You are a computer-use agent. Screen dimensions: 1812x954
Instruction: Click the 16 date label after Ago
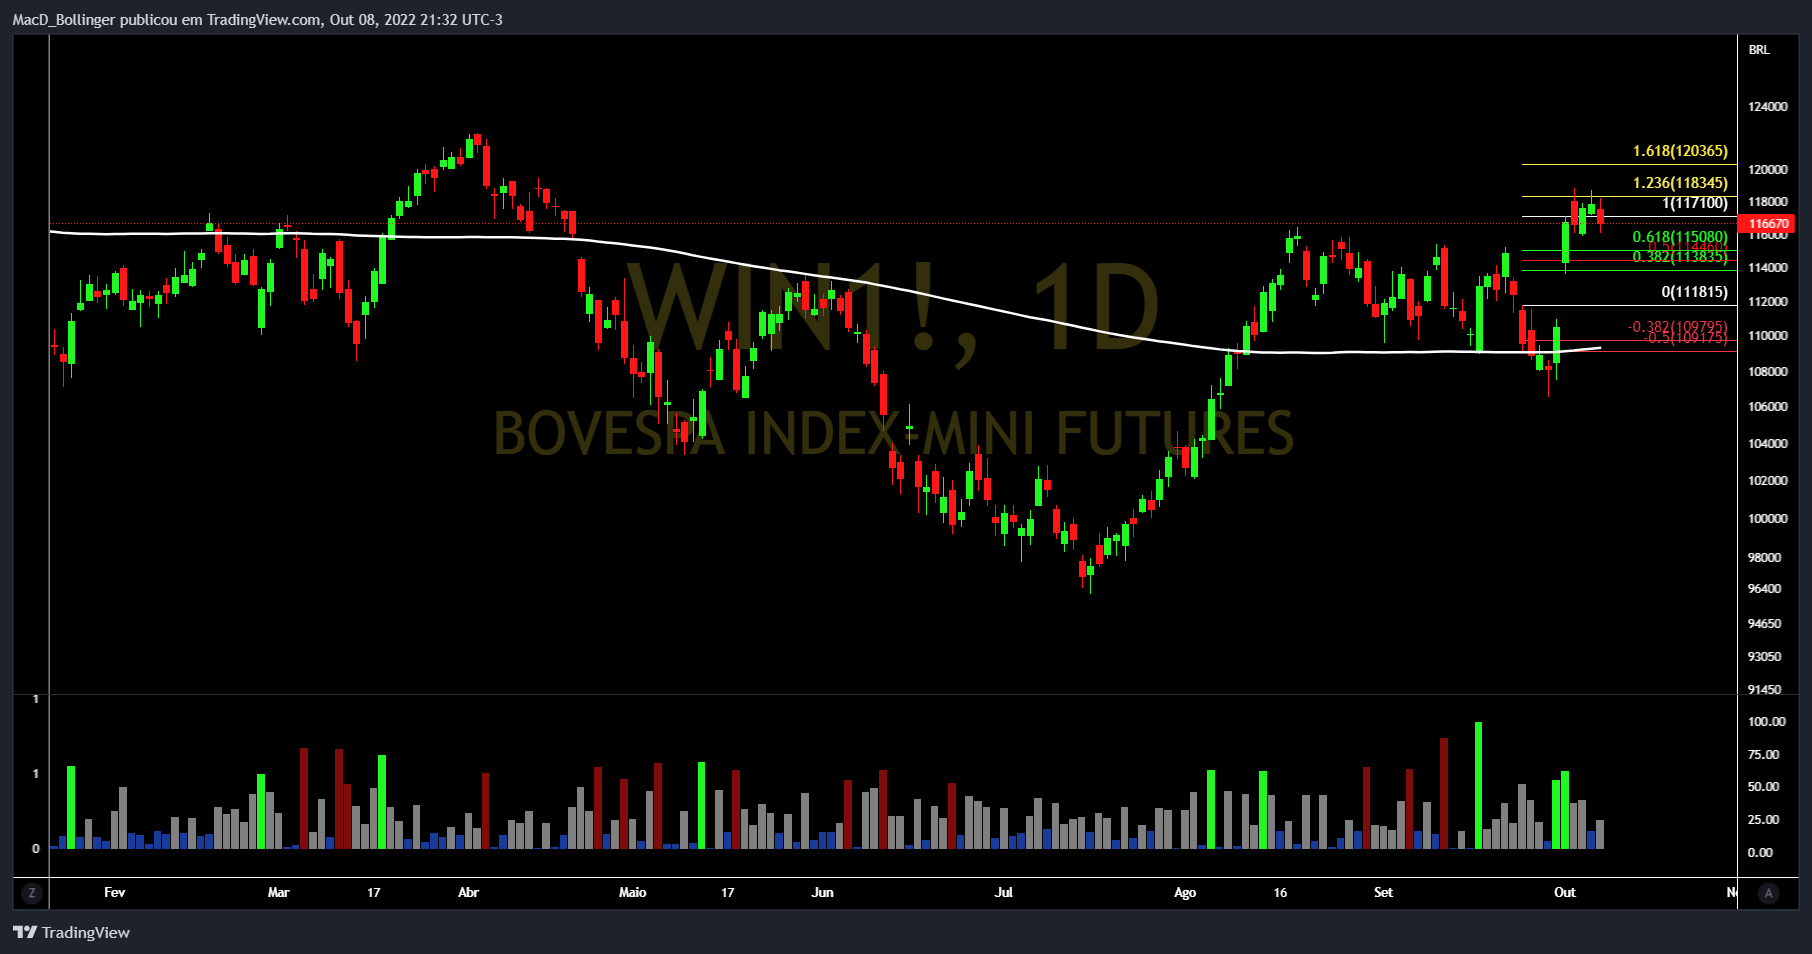point(1280,893)
